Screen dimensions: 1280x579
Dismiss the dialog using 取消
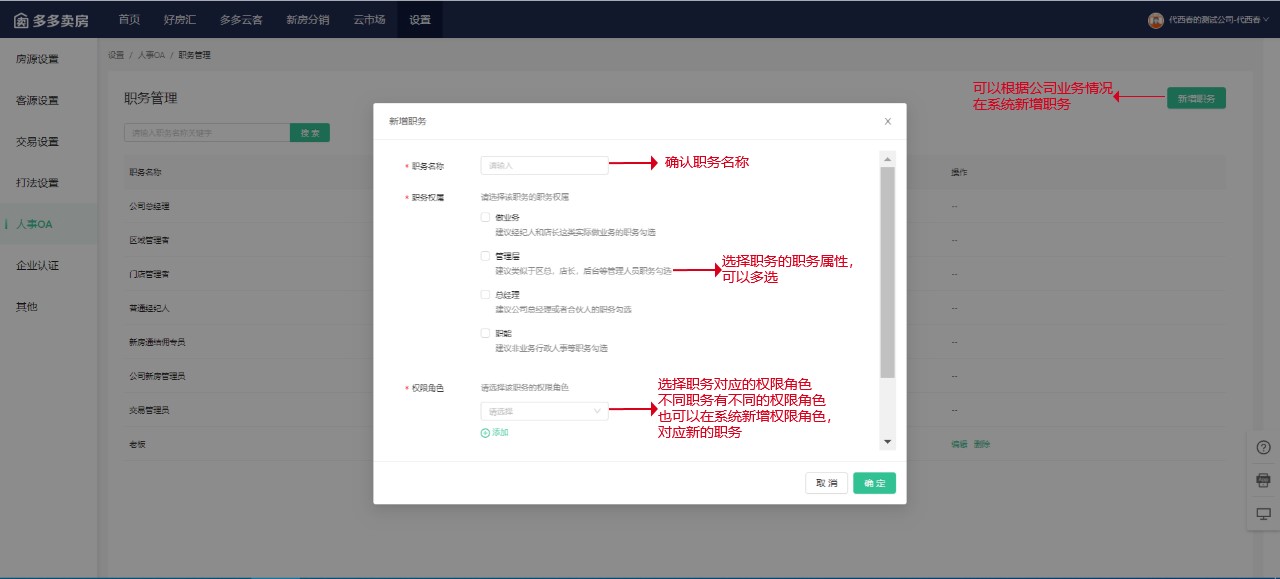tap(825, 482)
